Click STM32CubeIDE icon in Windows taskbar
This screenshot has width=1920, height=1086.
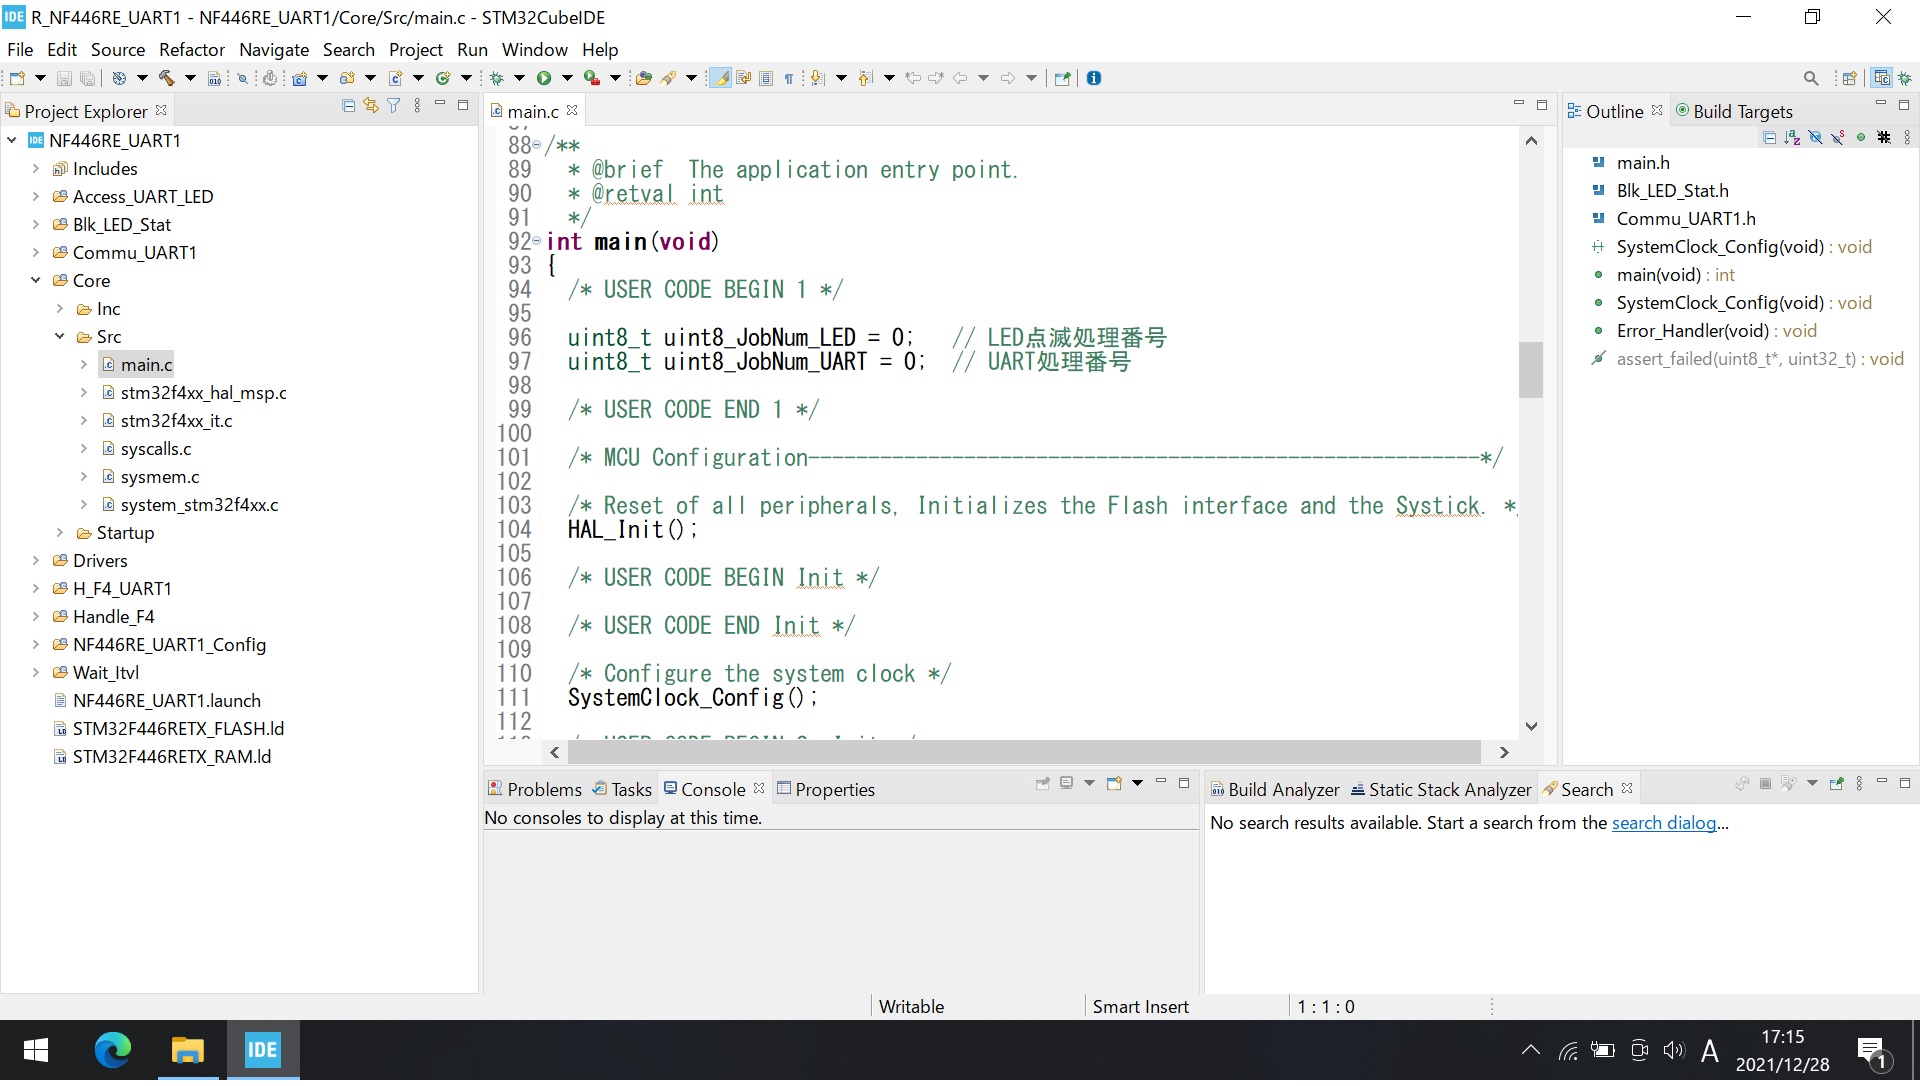click(x=262, y=1049)
